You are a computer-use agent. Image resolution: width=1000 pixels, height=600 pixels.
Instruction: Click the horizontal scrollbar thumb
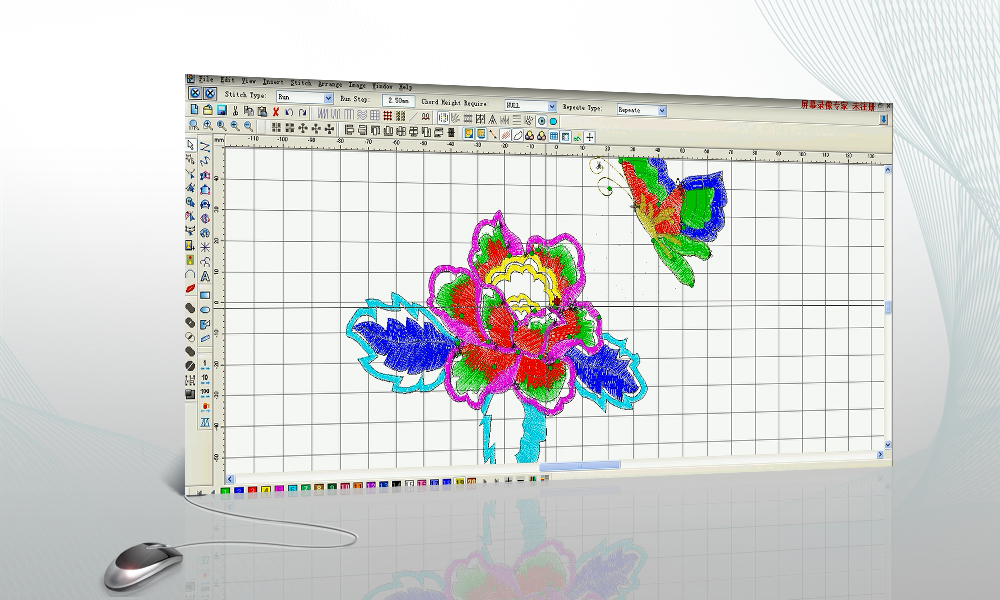580,465
